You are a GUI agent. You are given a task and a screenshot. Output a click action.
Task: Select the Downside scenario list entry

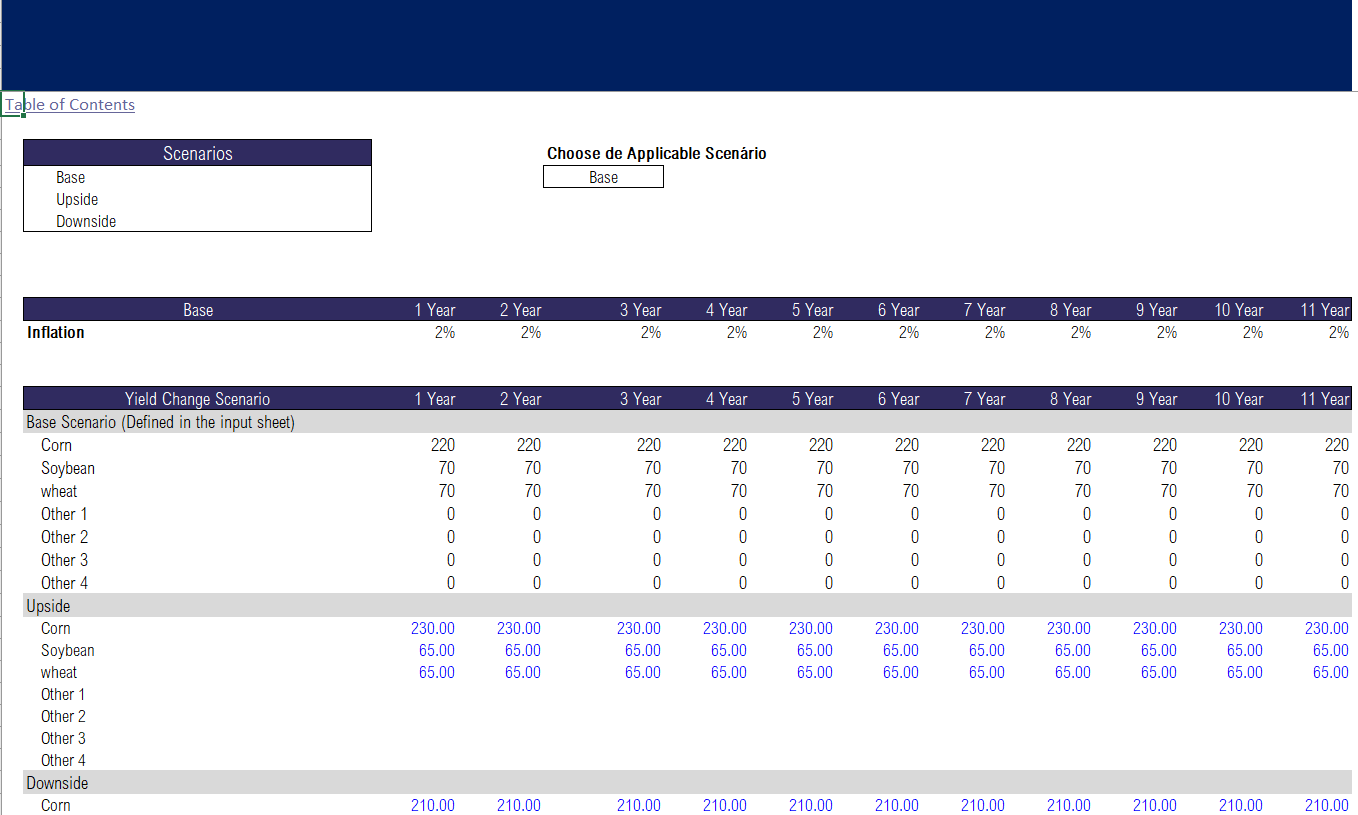tap(86, 221)
